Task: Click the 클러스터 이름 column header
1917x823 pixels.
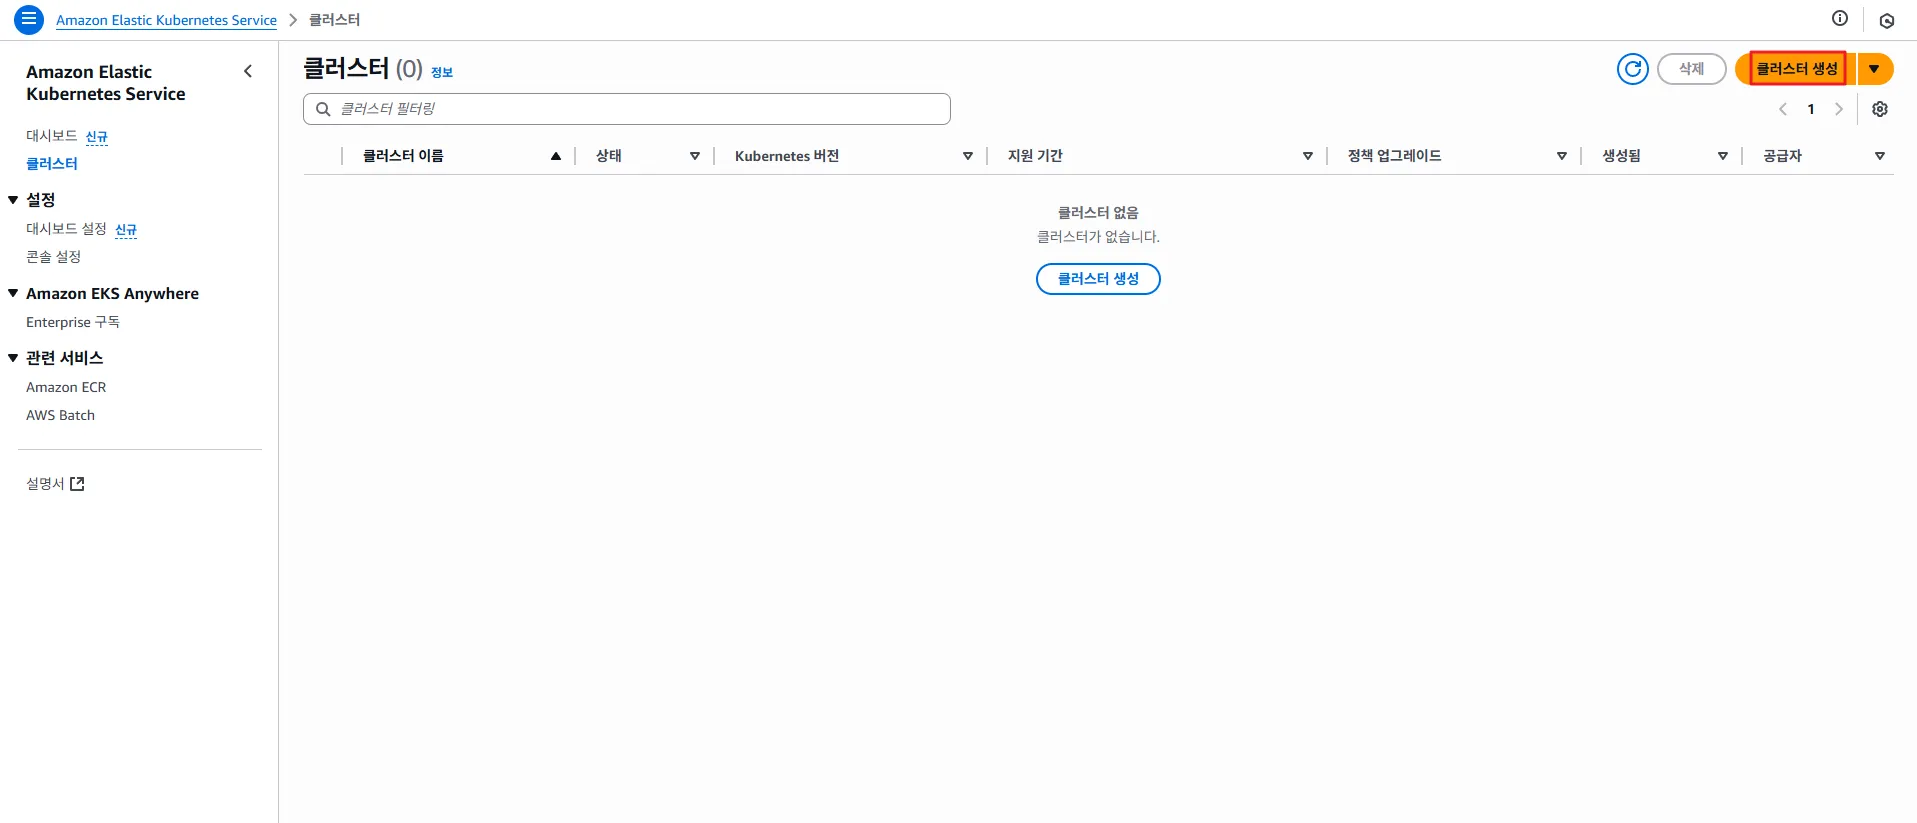Action: [403, 156]
